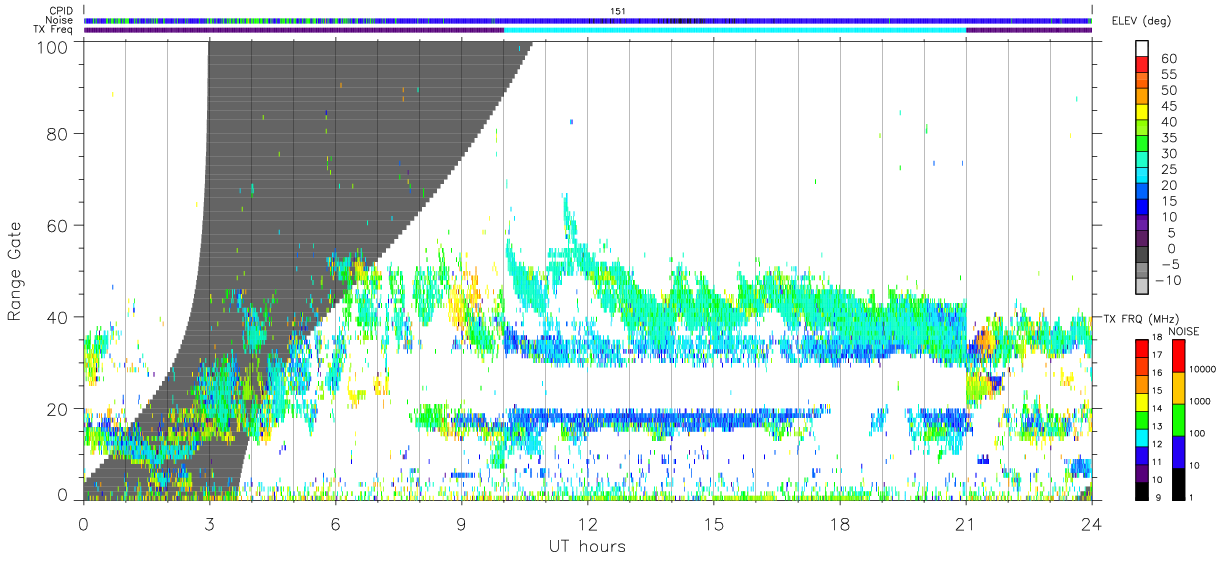Click the Noise row label
Image resolution: width=1228 pixels, height=567 pixels.
click(x=60, y=20)
